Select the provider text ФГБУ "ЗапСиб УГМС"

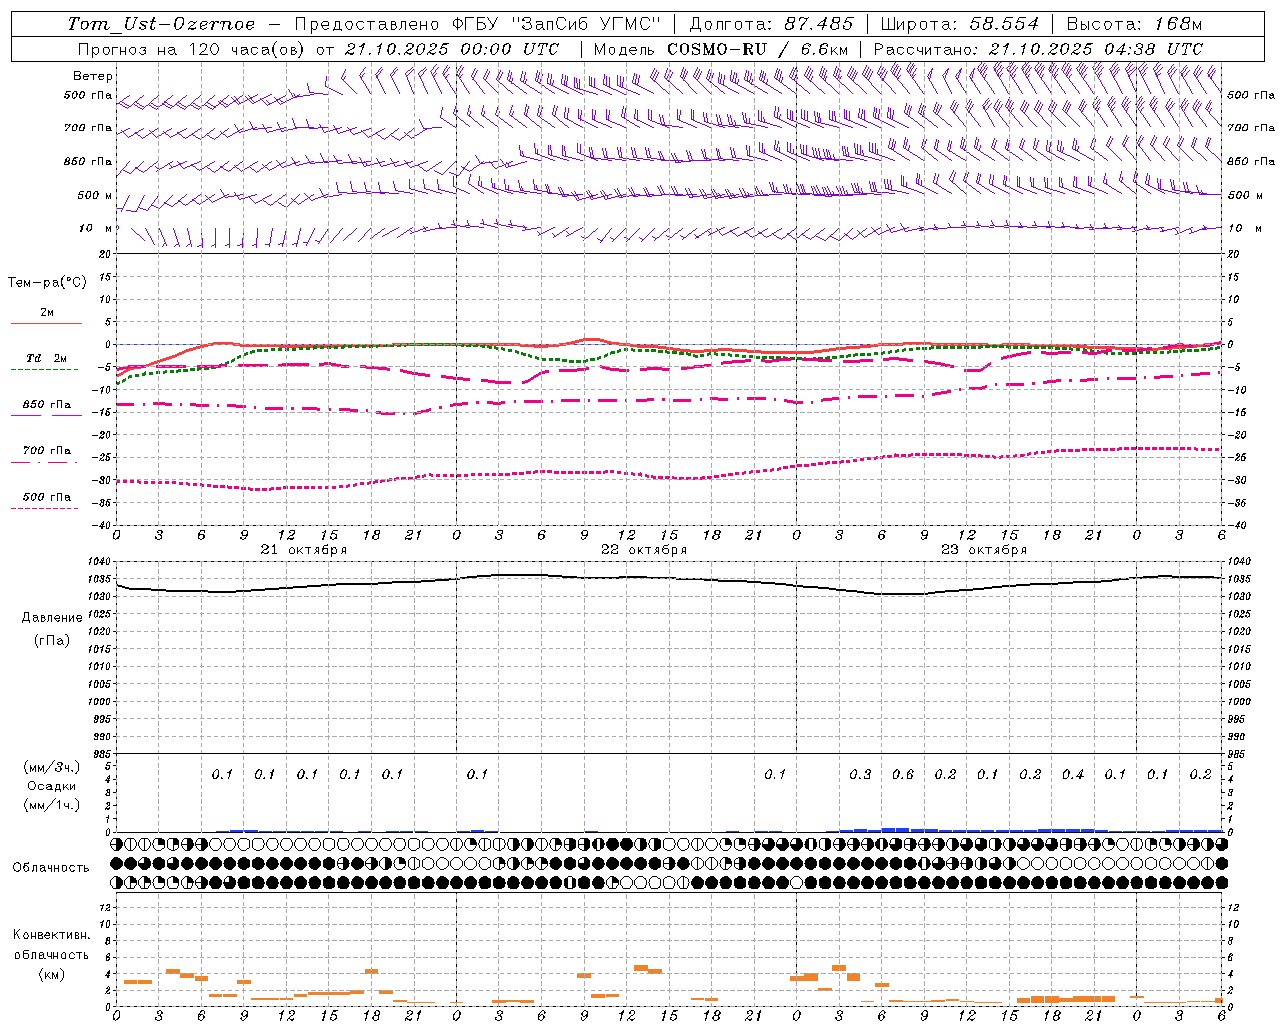559,24
